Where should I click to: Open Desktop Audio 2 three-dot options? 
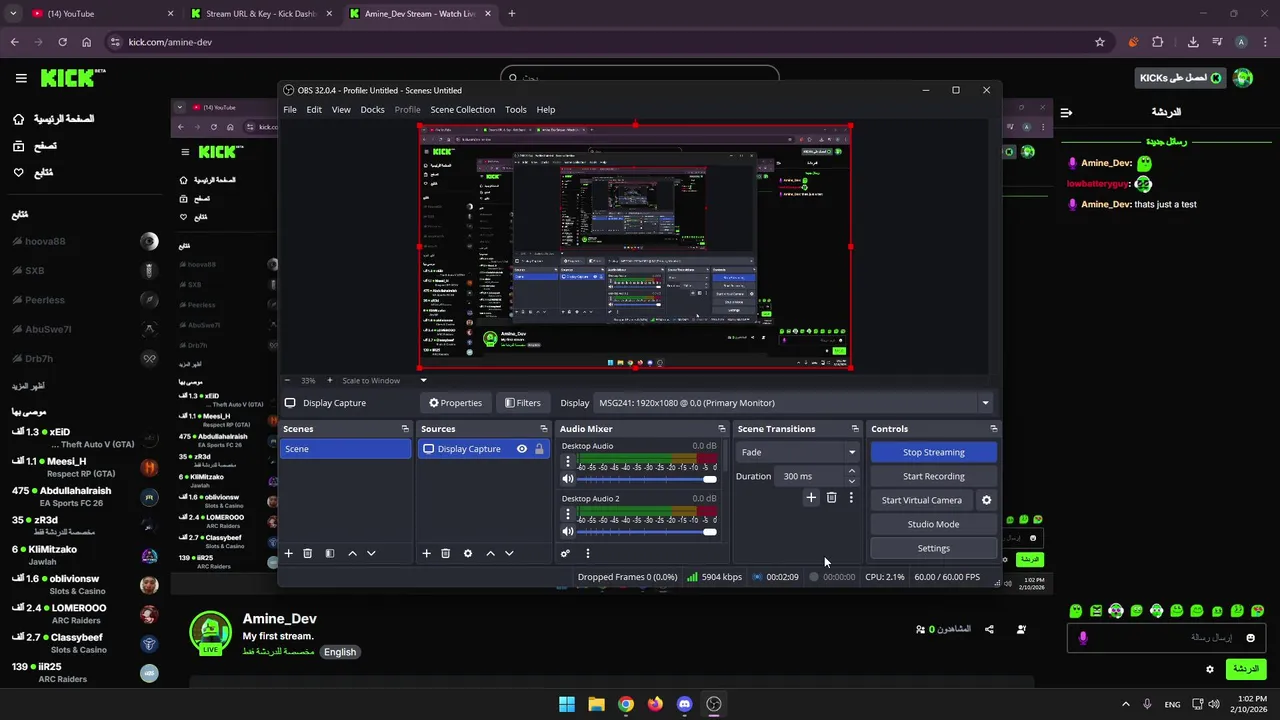(x=568, y=514)
